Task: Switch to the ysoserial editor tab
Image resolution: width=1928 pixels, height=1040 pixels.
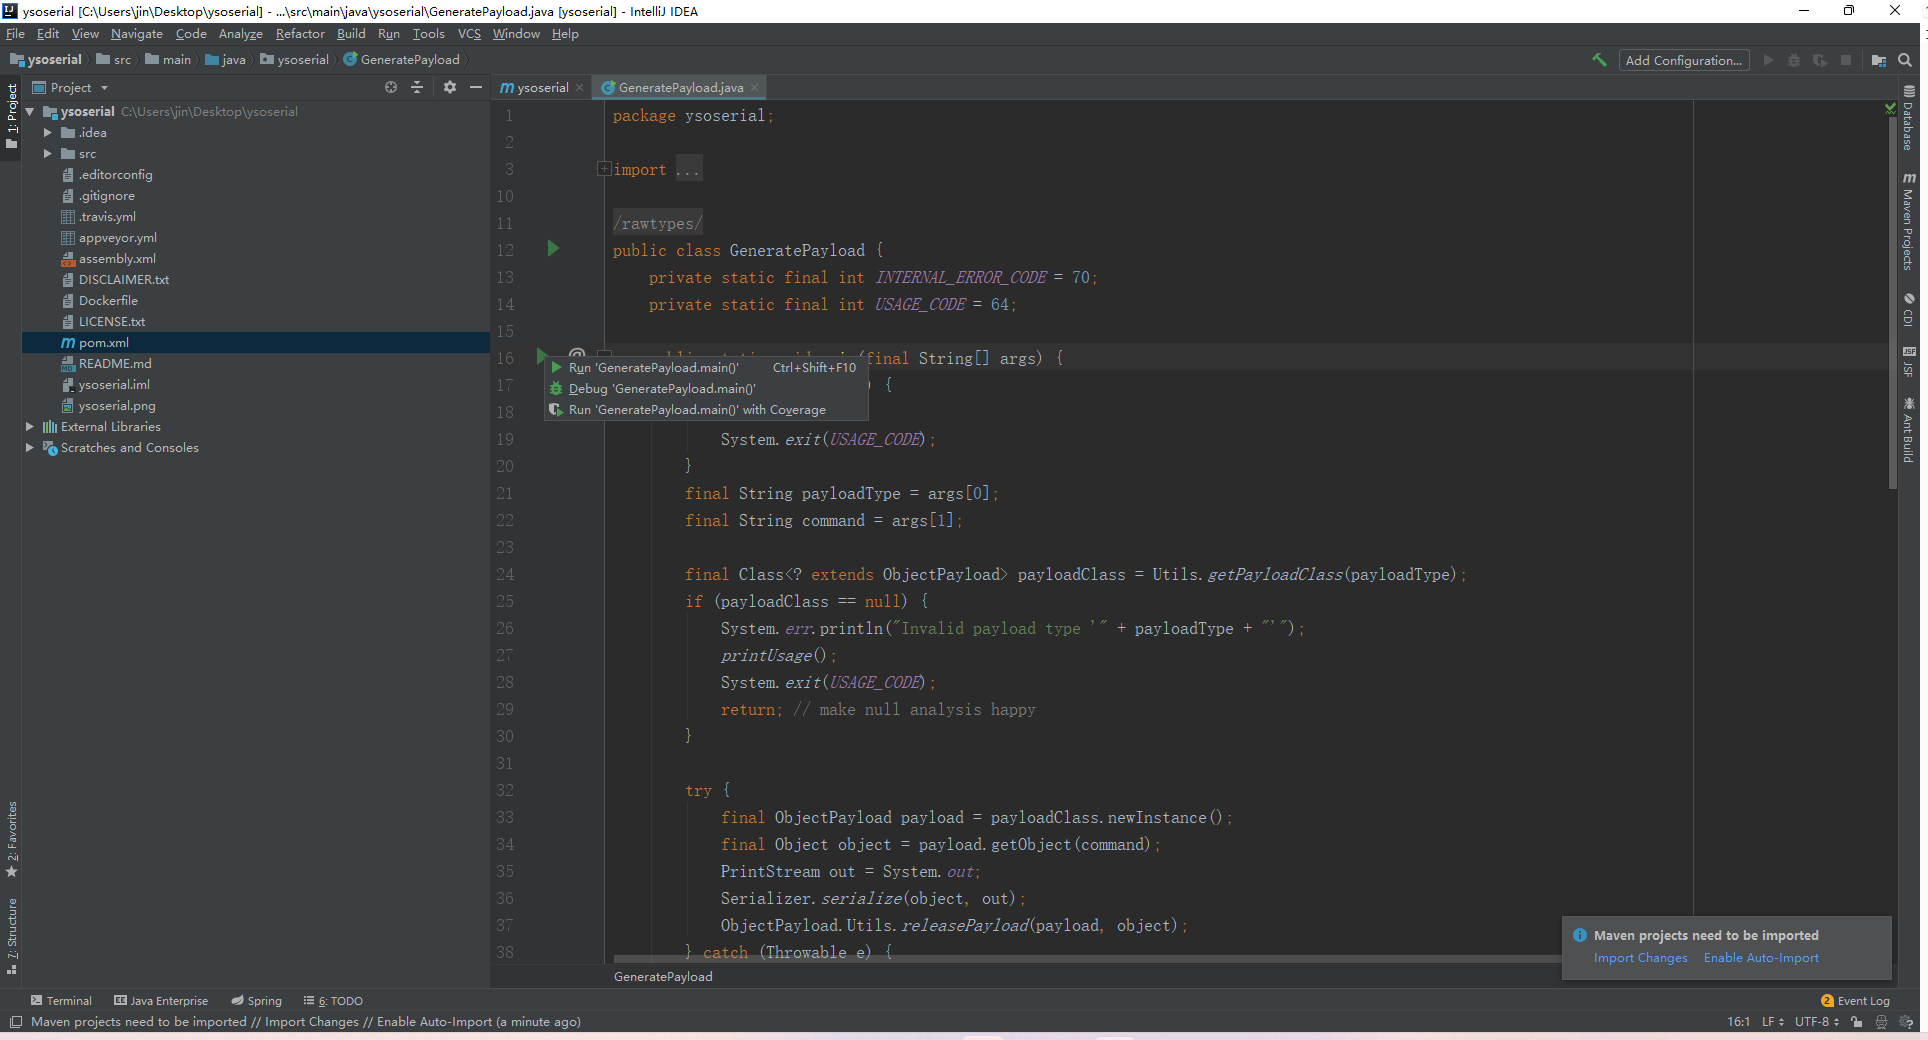Action: (x=540, y=87)
